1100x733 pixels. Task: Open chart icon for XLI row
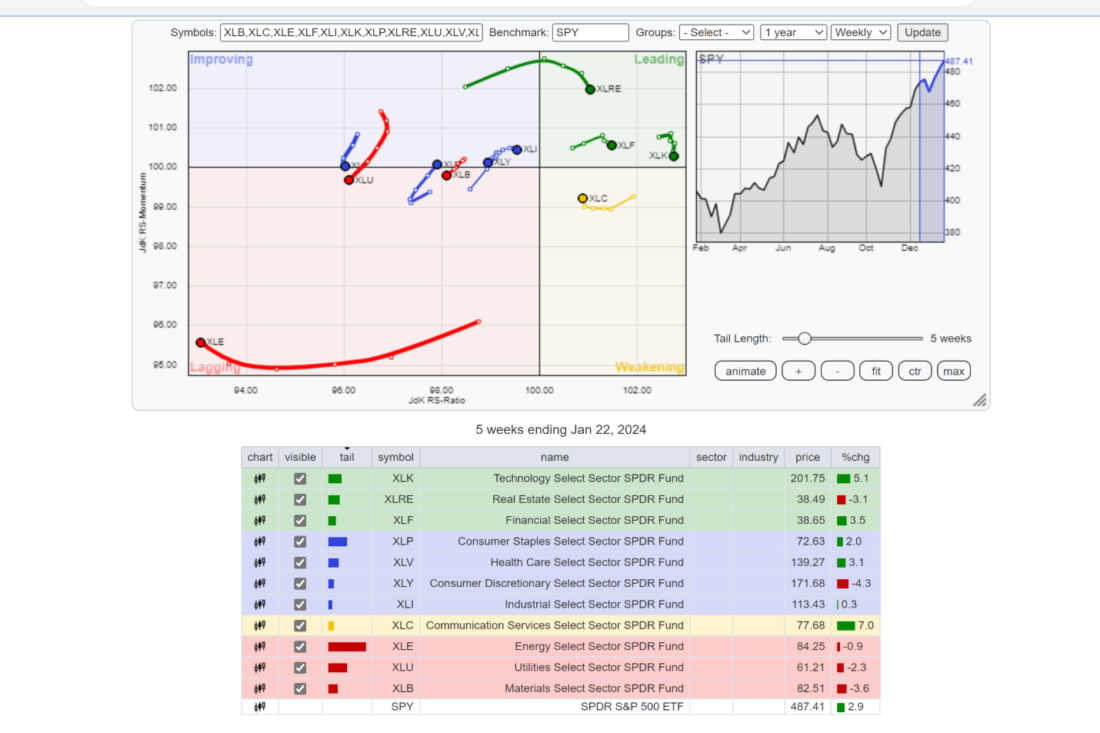260,605
